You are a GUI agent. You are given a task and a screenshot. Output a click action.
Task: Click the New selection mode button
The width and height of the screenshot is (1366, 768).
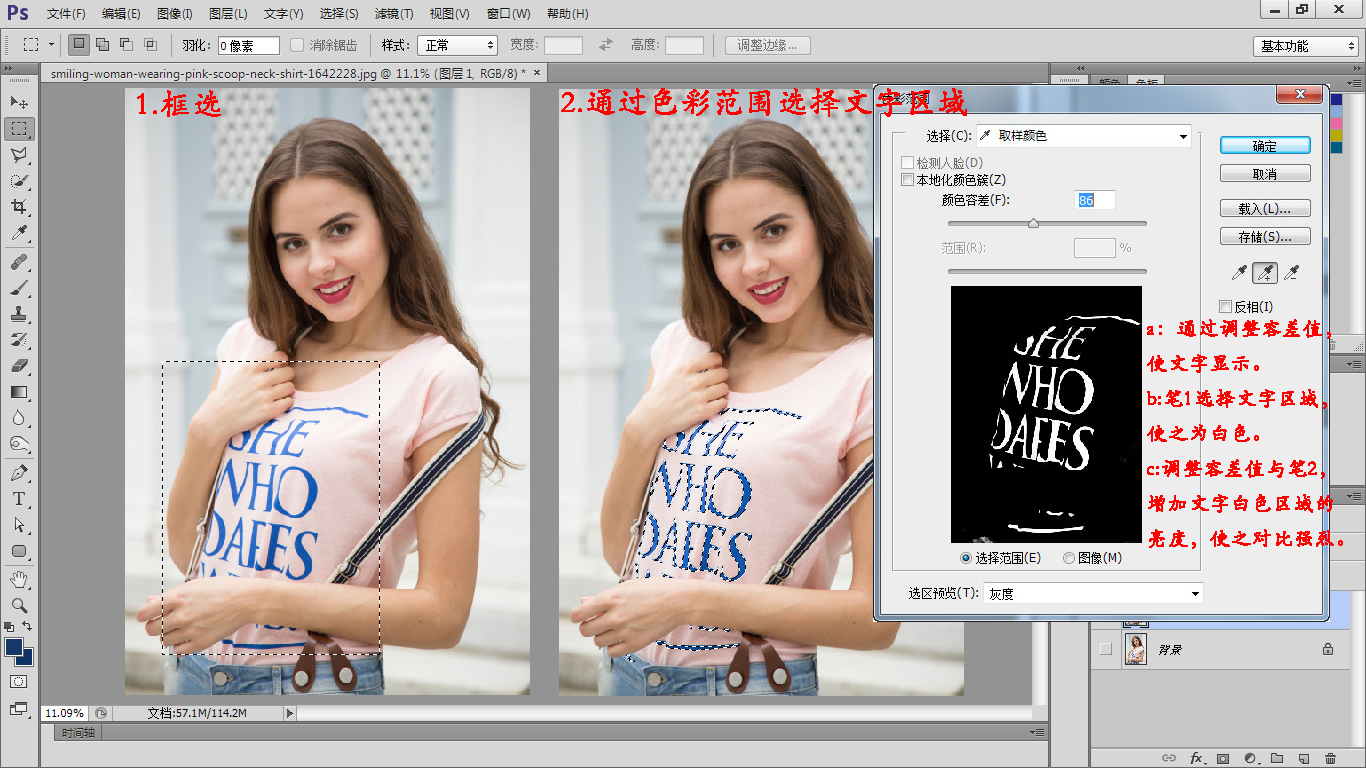pos(78,45)
